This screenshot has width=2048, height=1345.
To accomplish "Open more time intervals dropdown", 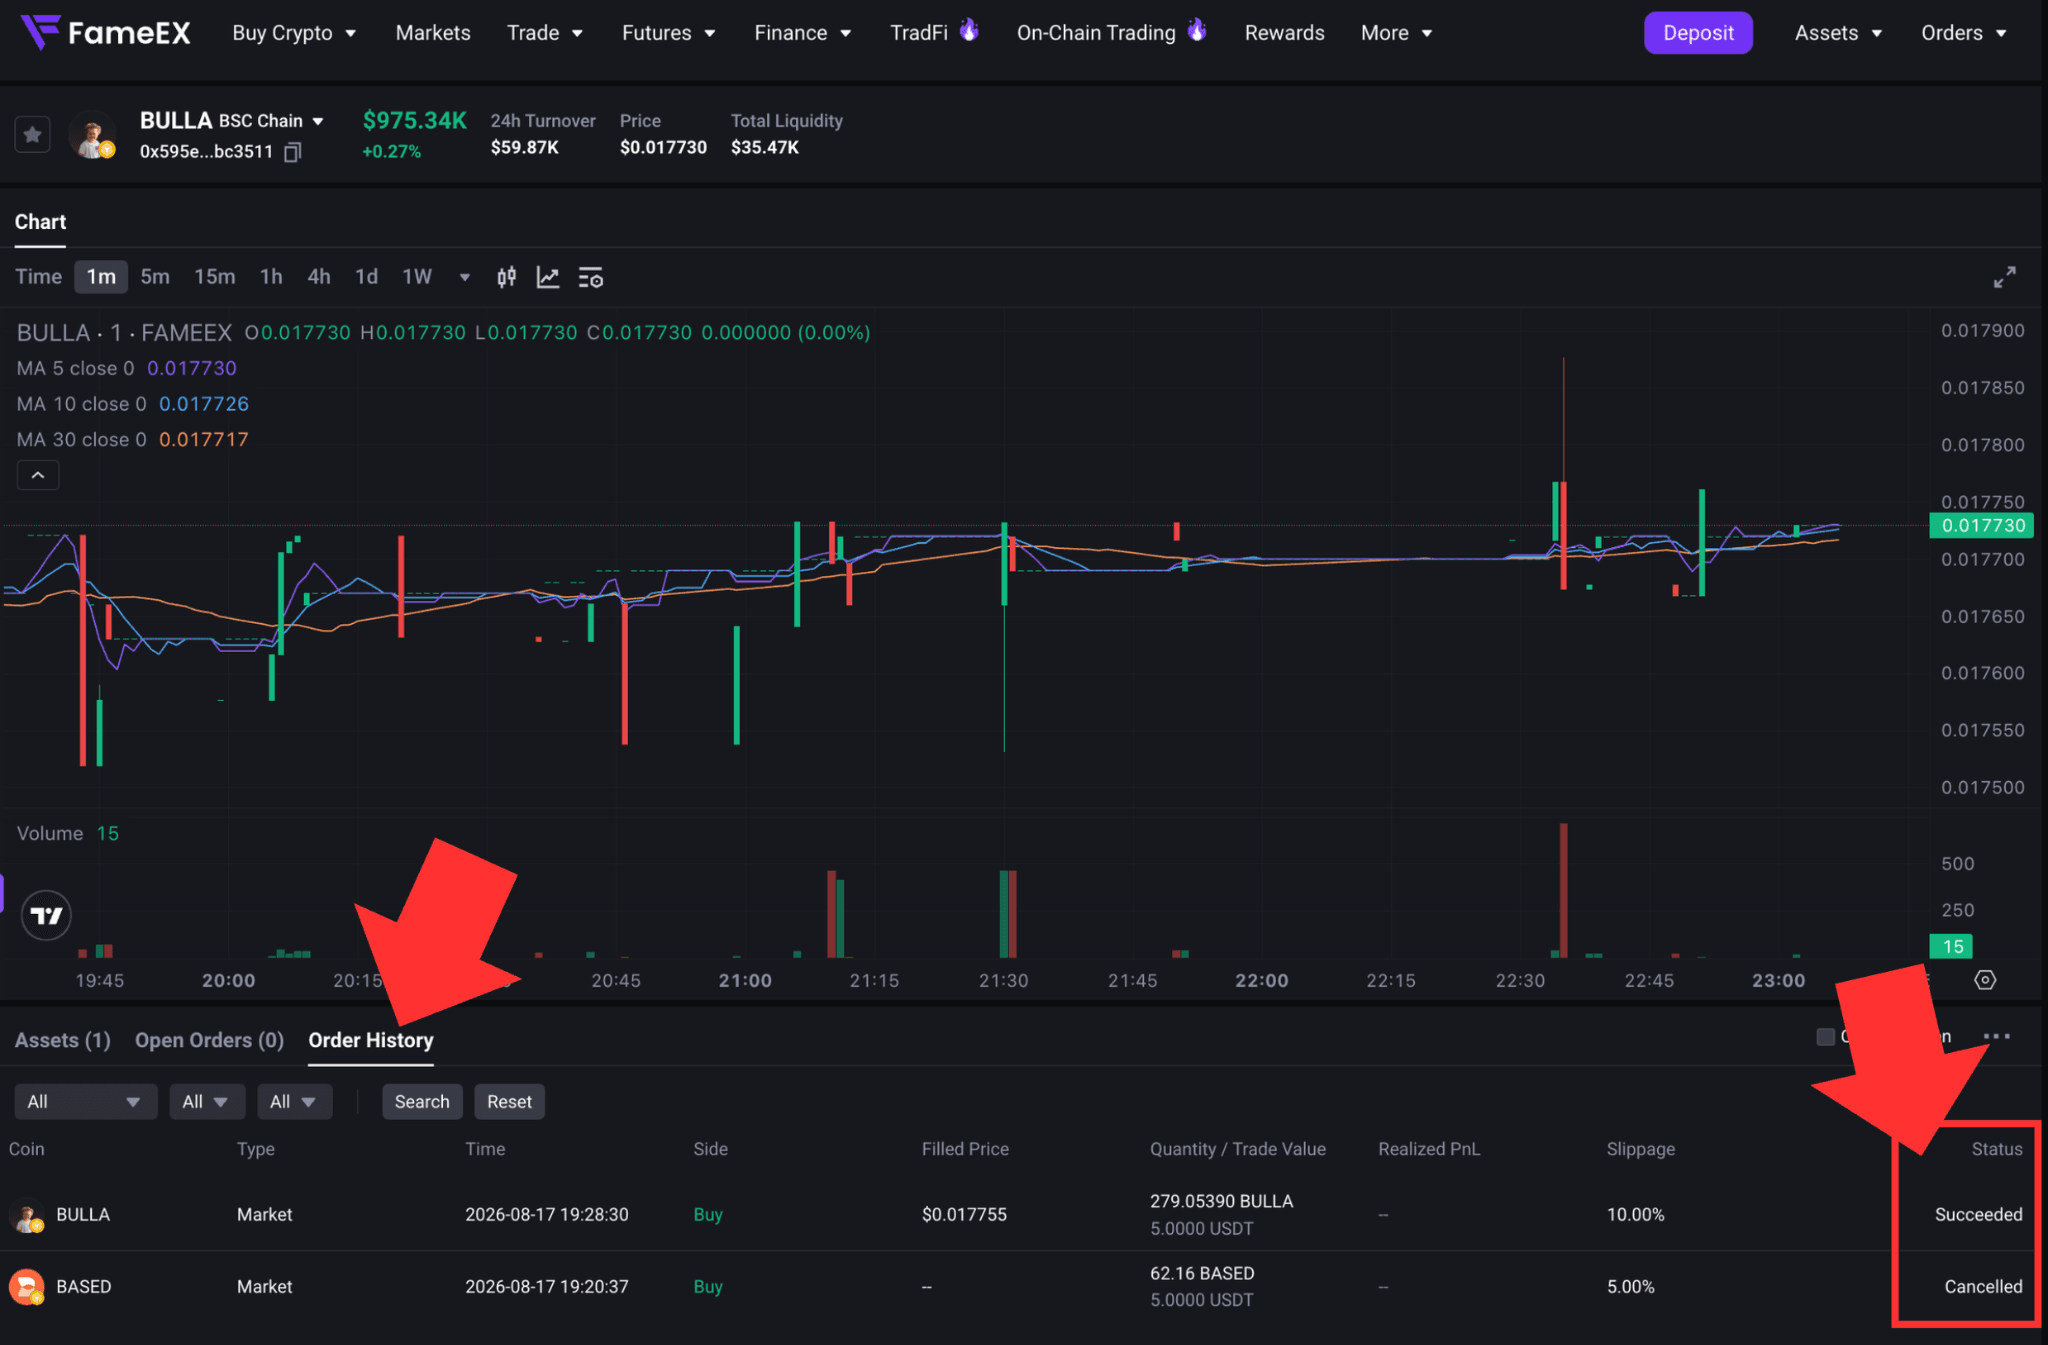I will pyautogui.click(x=465, y=277).
